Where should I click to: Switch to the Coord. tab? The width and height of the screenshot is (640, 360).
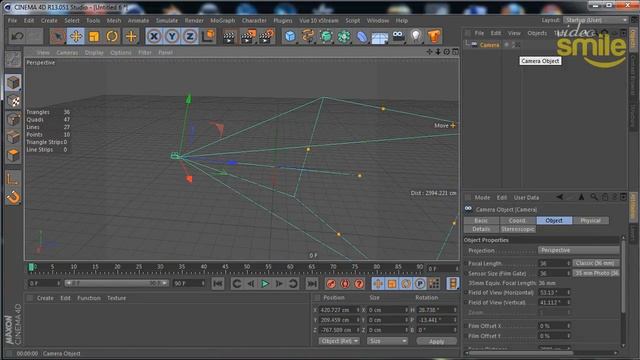coord(517,220)
